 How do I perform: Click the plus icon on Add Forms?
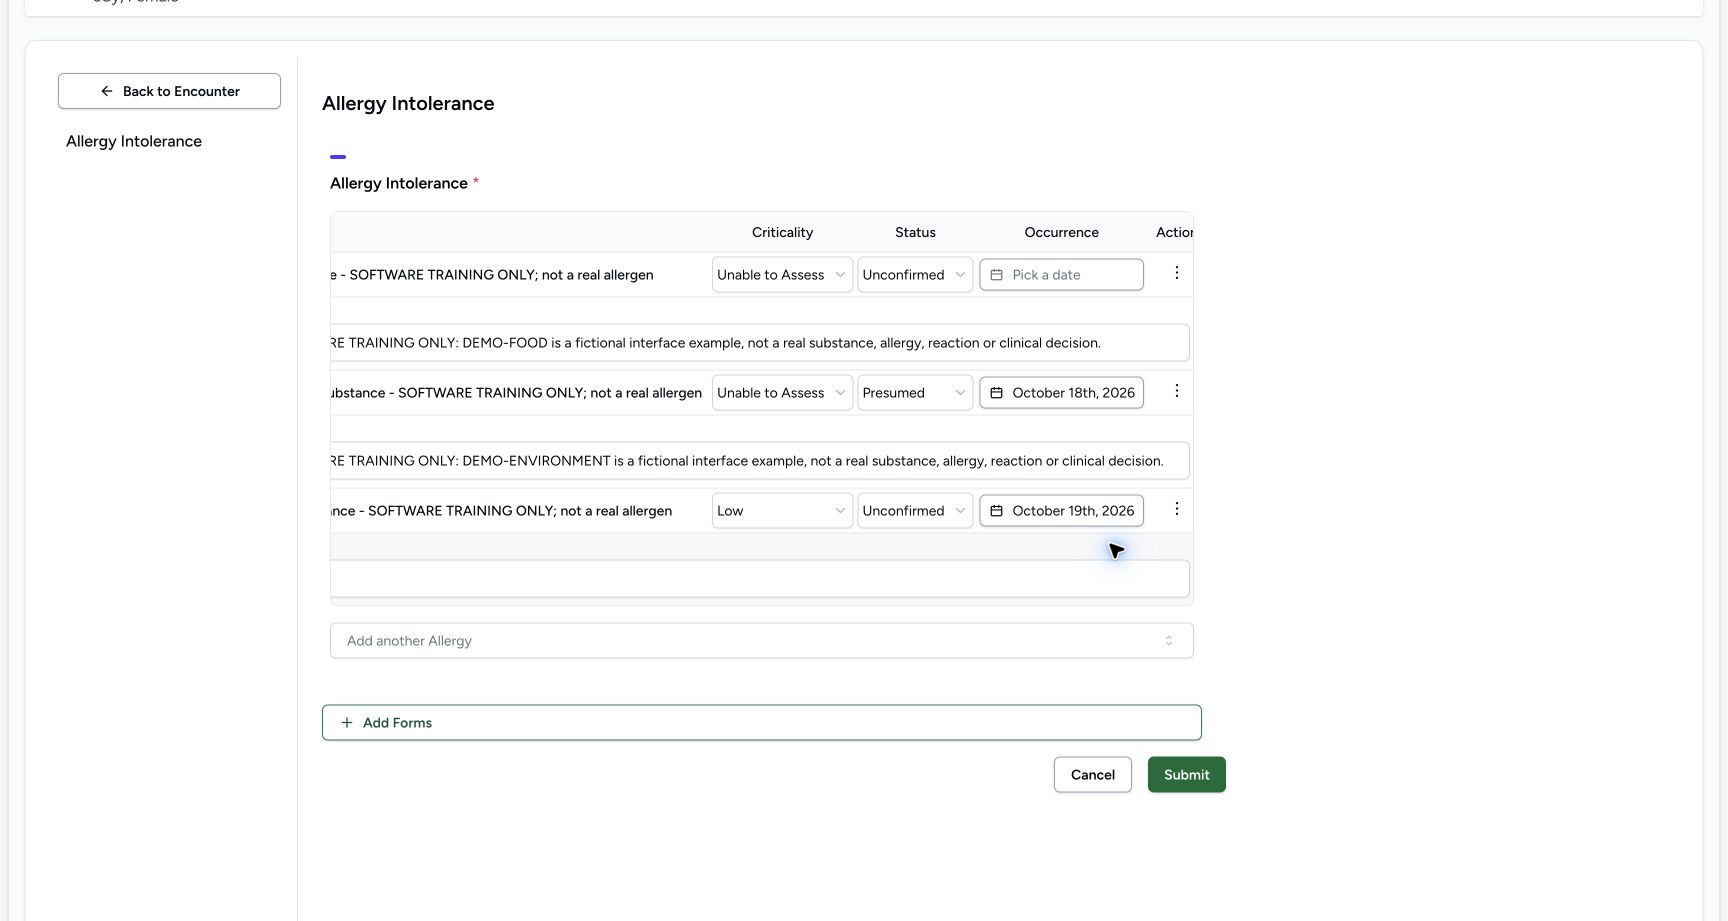[347, 723]
